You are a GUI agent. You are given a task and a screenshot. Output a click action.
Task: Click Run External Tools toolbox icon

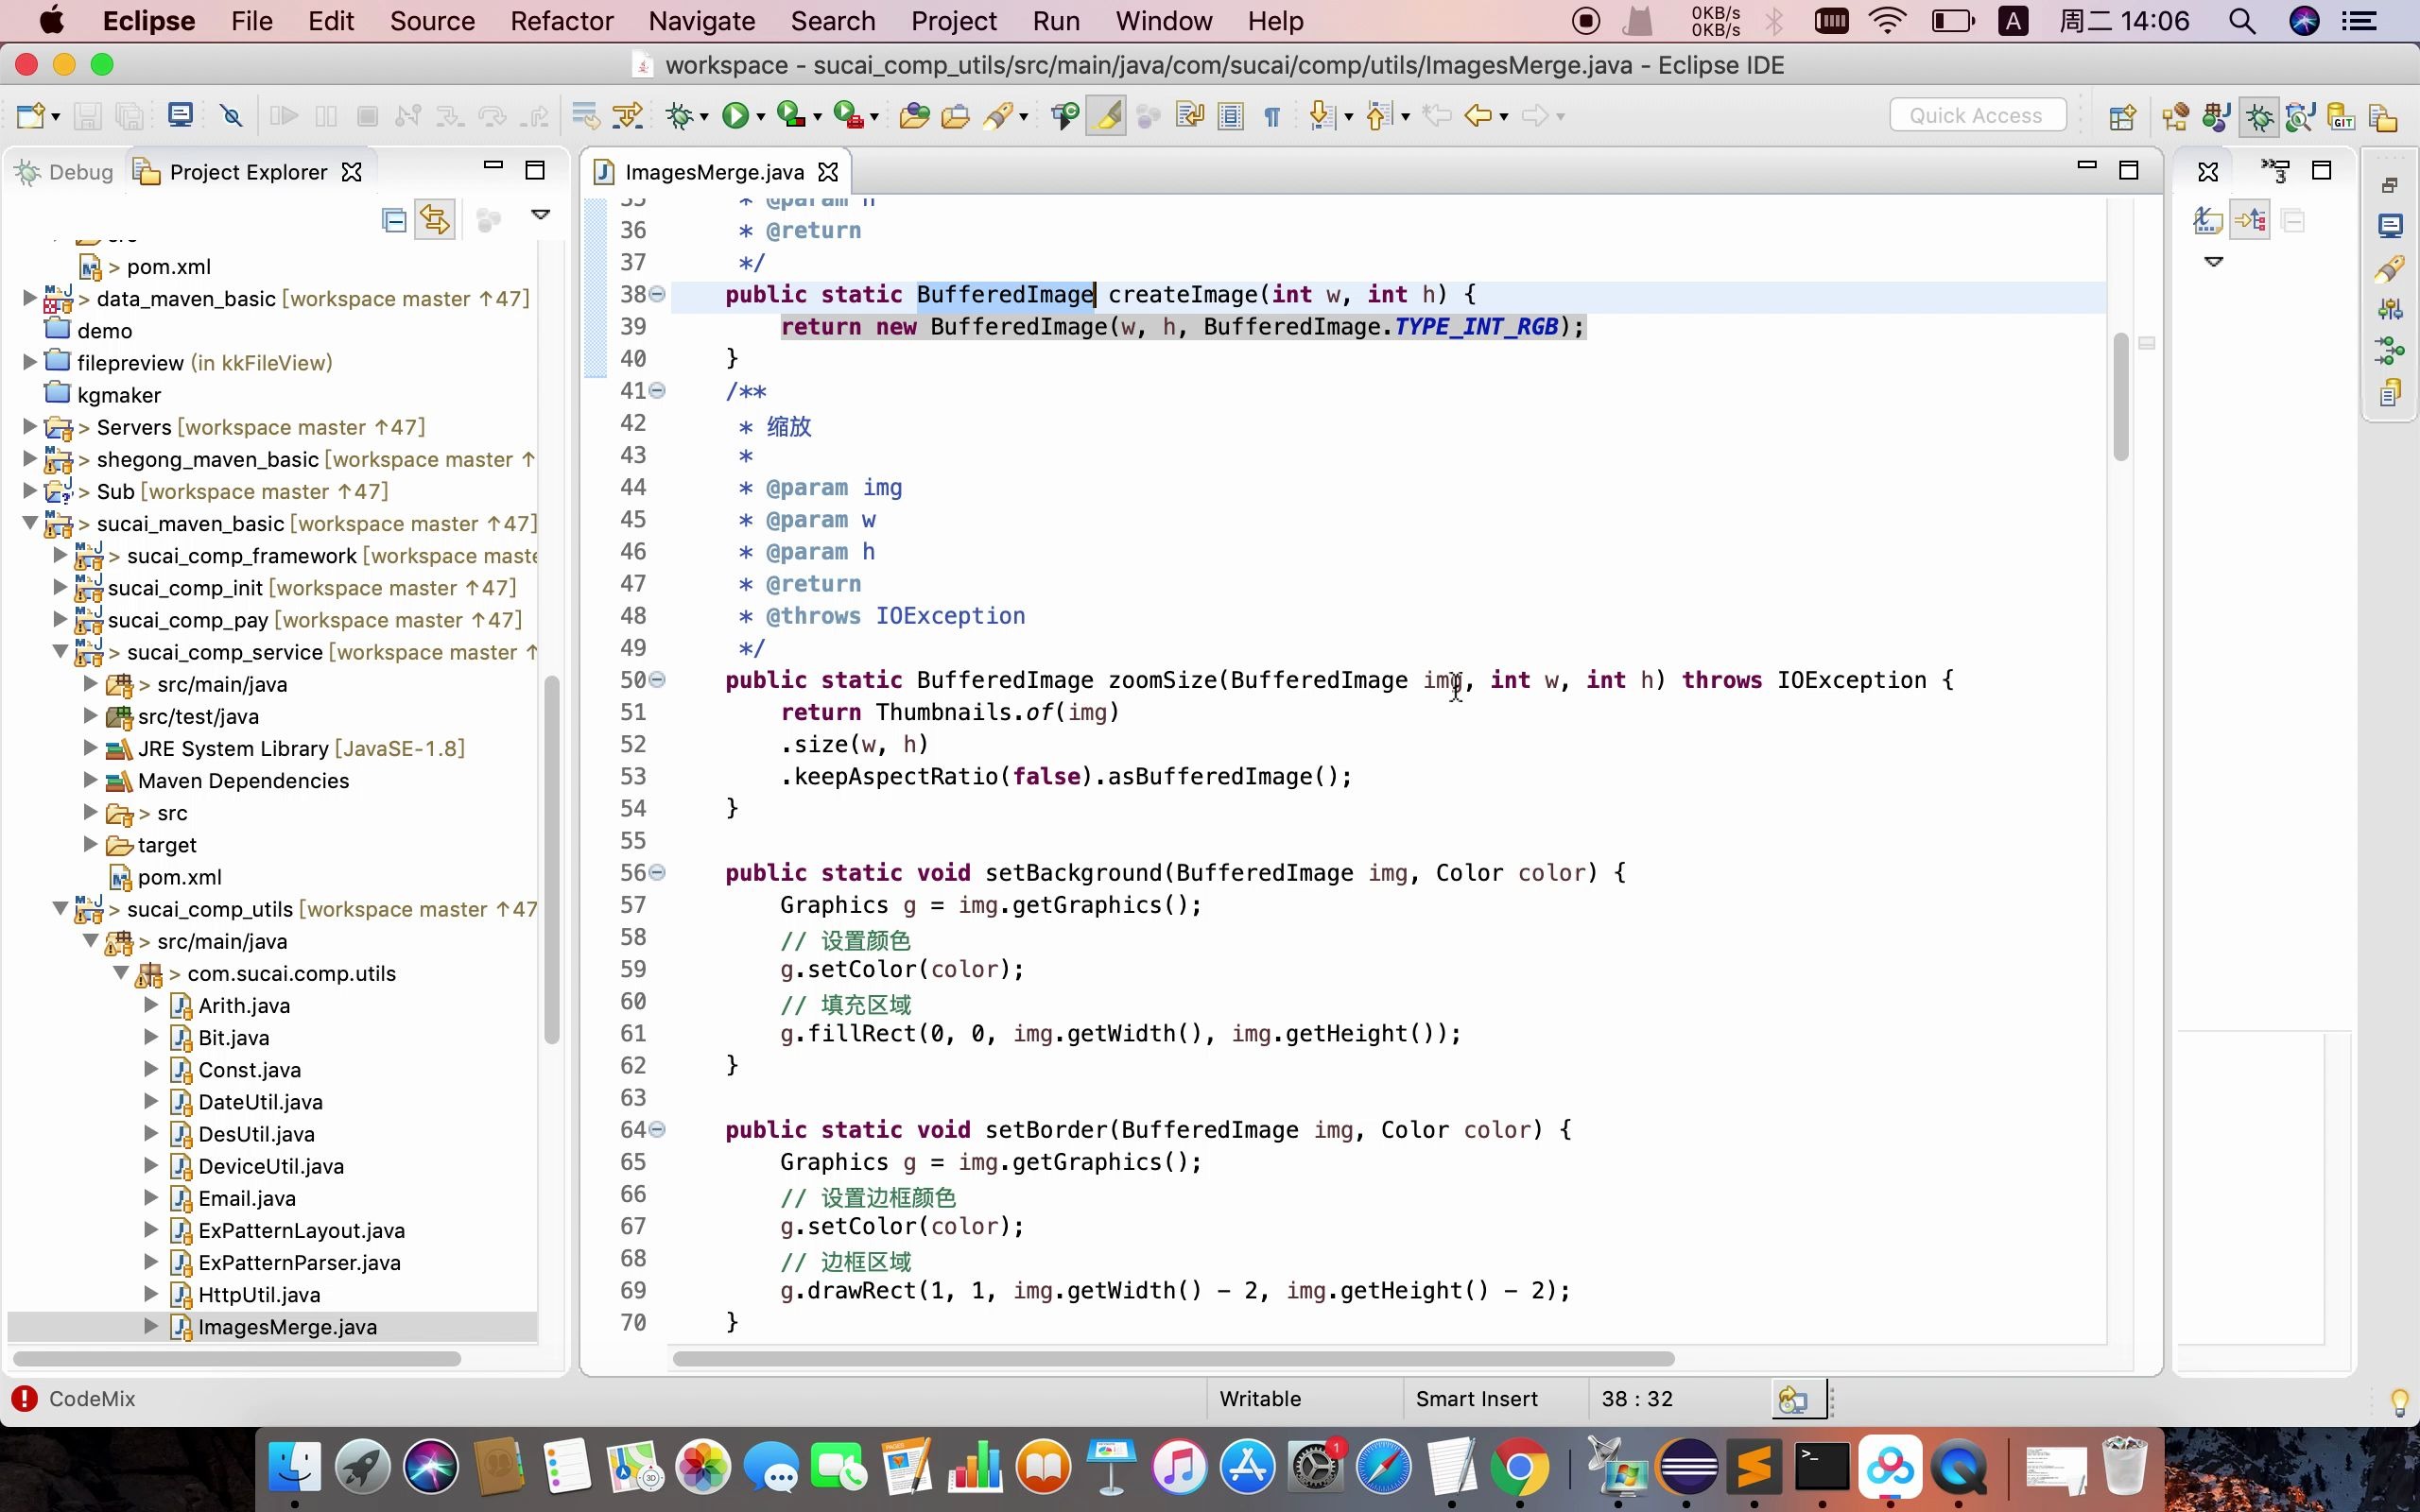pos(848,116)
